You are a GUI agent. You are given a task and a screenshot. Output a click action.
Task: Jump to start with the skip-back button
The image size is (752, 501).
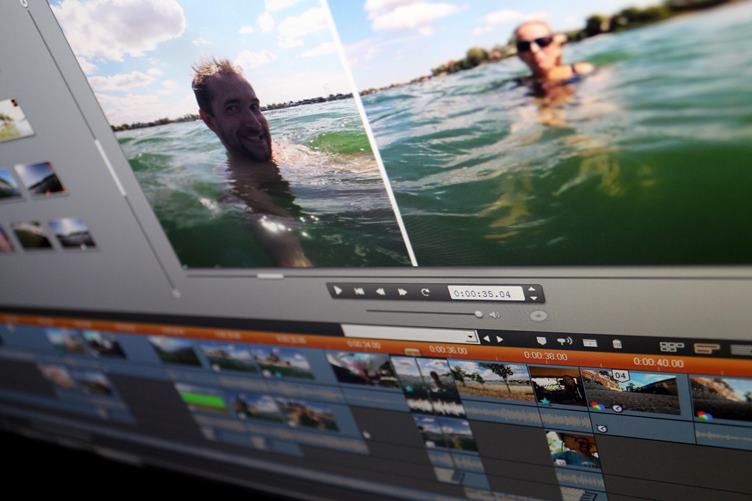359,291
